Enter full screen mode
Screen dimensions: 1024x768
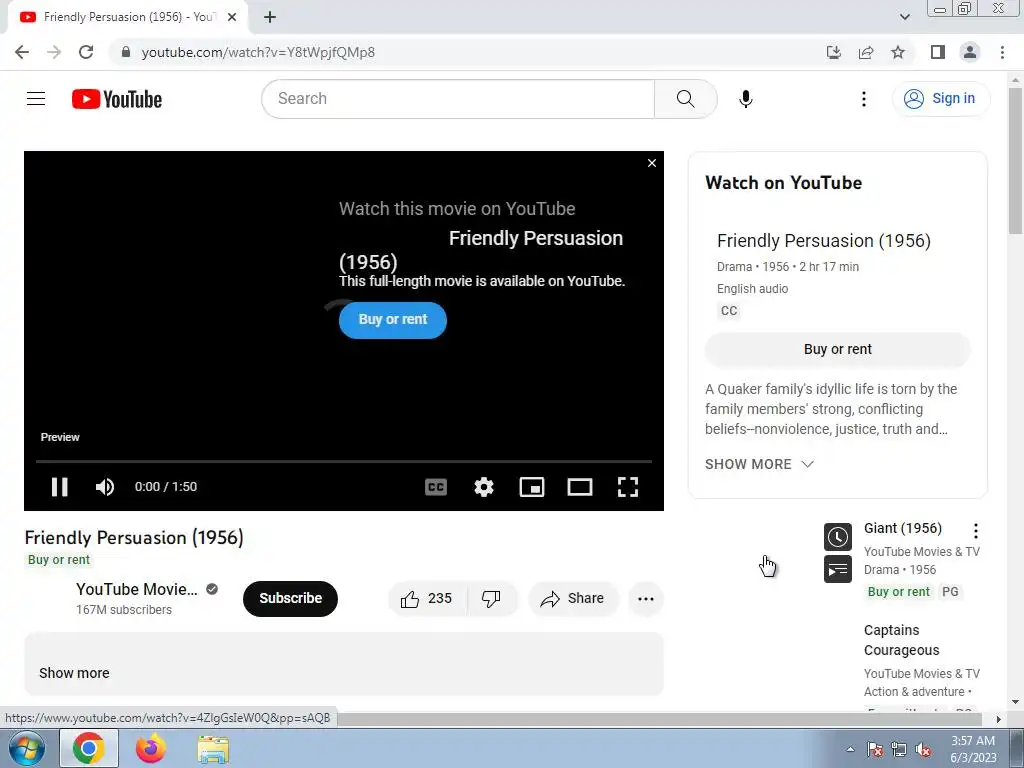[628, 487]
